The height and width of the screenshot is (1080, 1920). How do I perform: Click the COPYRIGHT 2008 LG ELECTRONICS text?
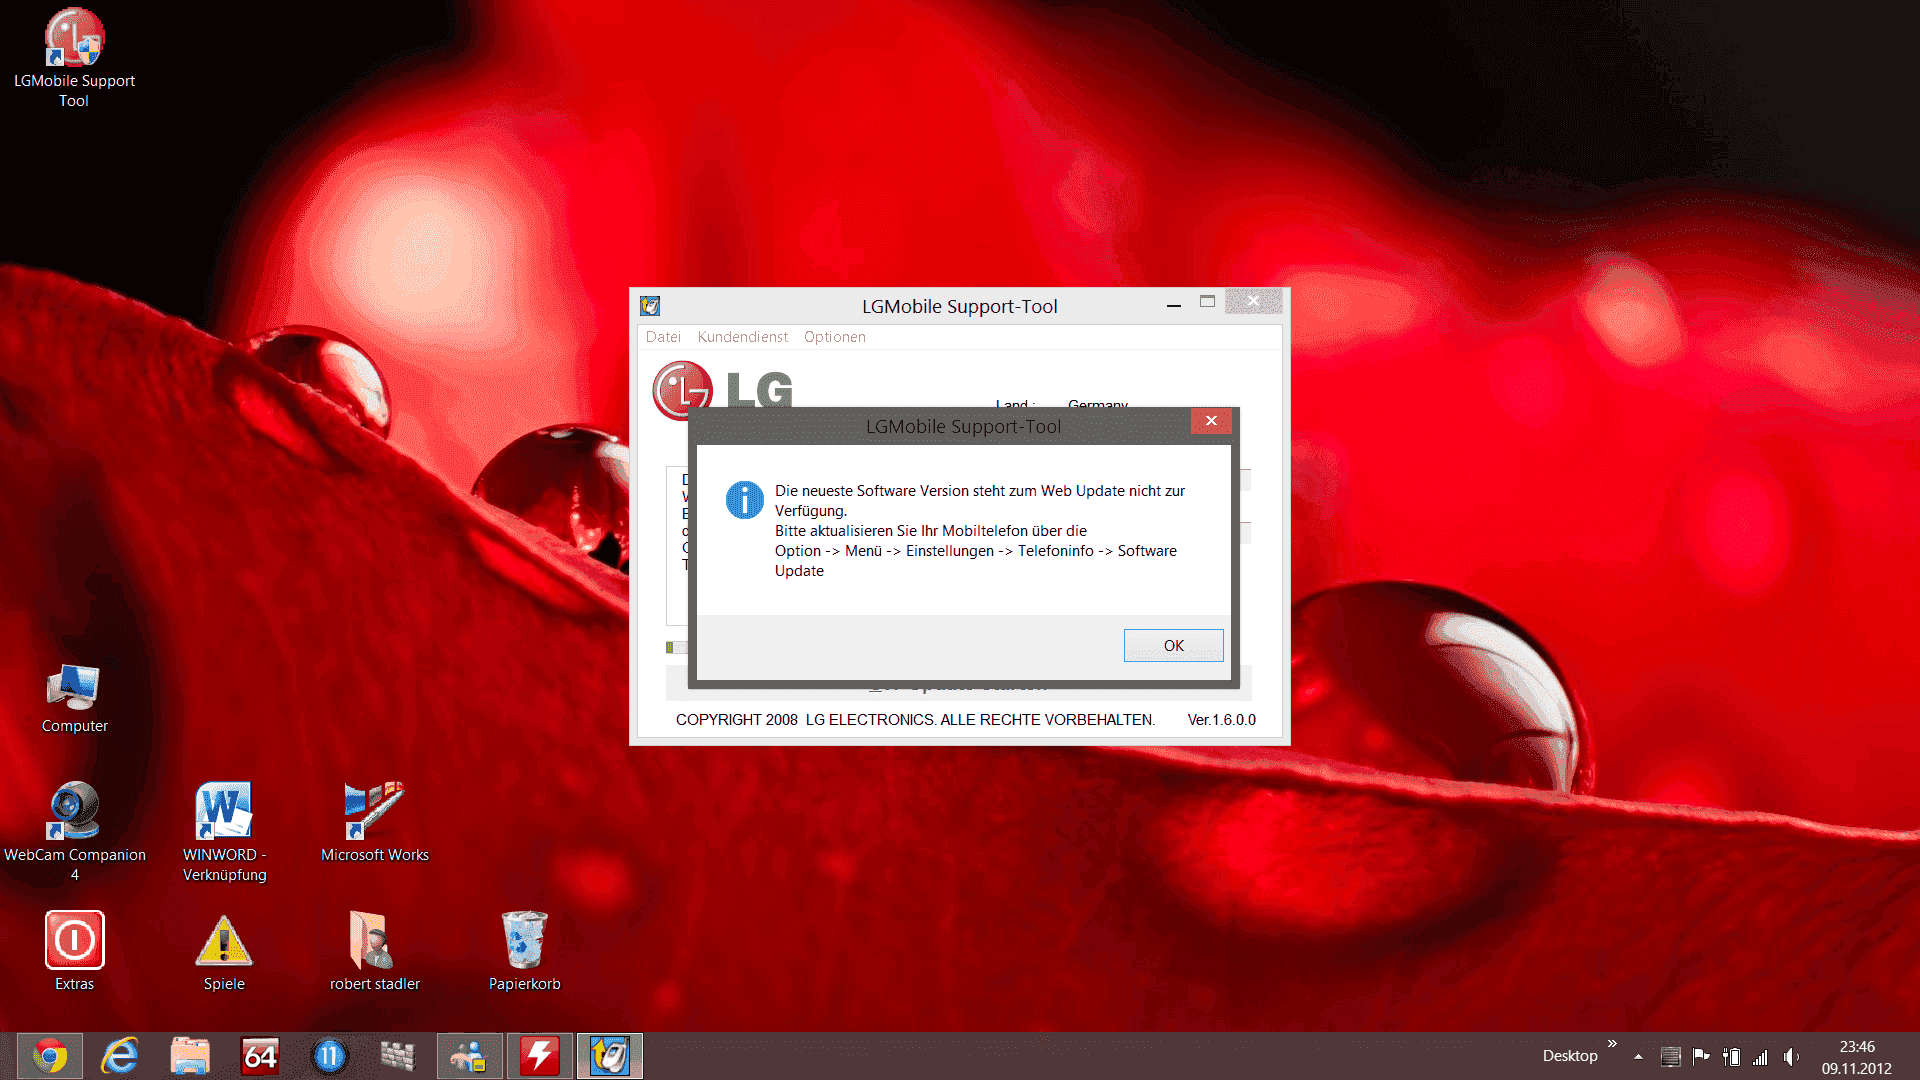coord(915,720)
